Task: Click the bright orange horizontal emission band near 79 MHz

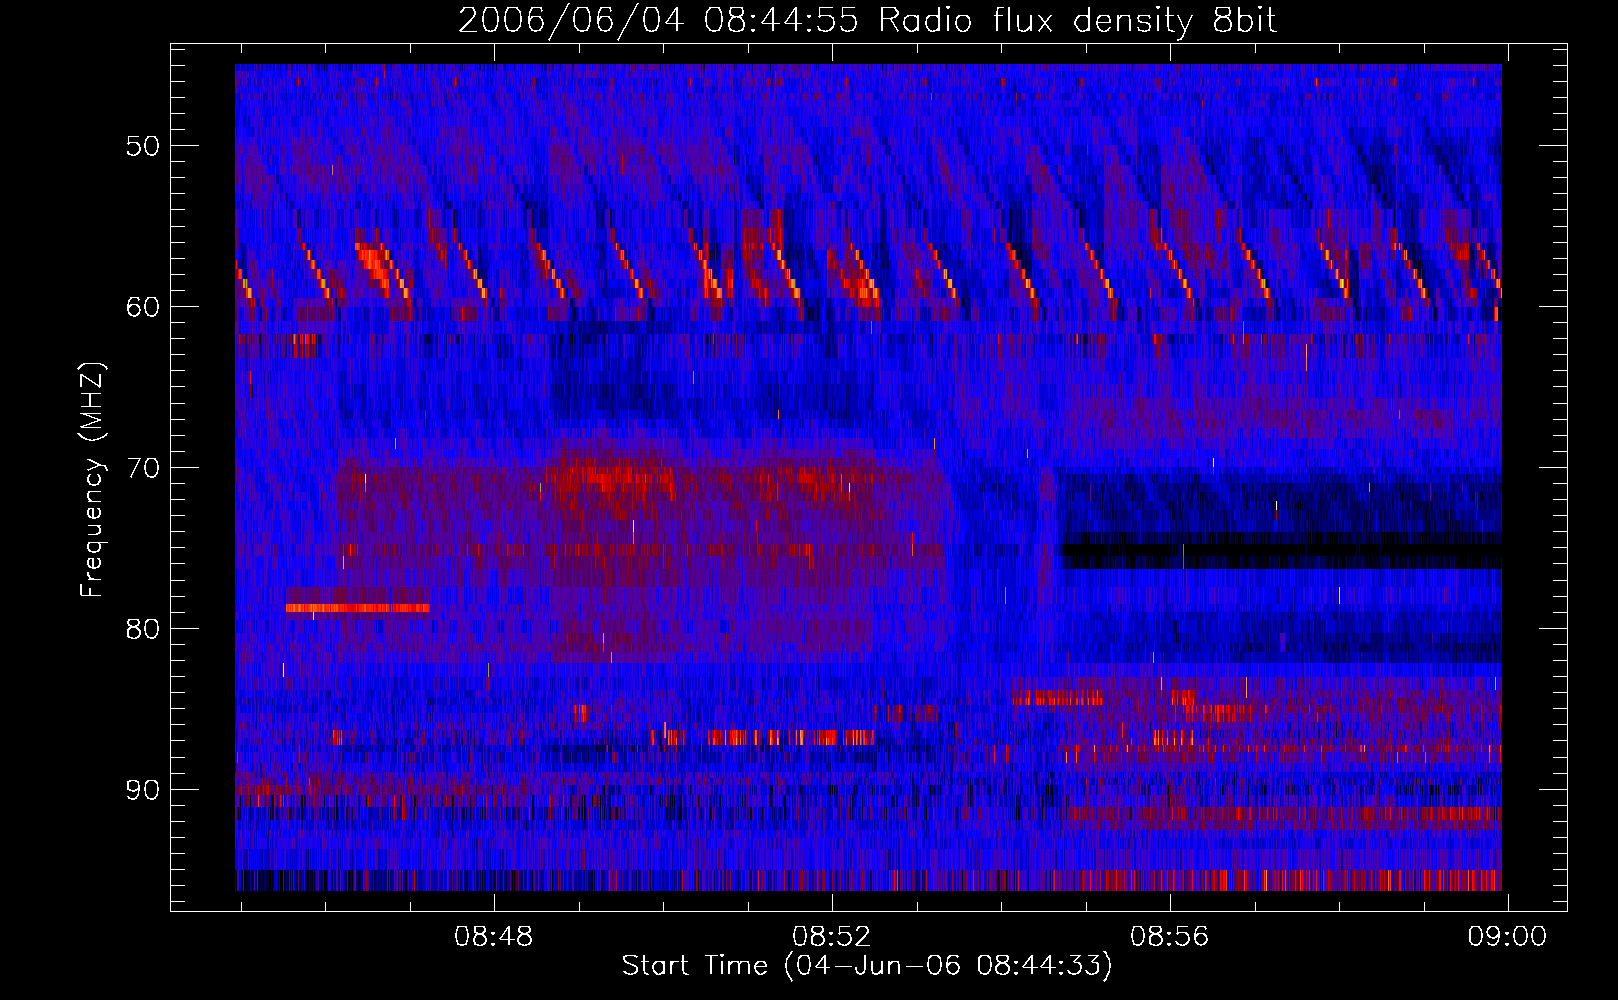Action: click(x=357, y=607)
